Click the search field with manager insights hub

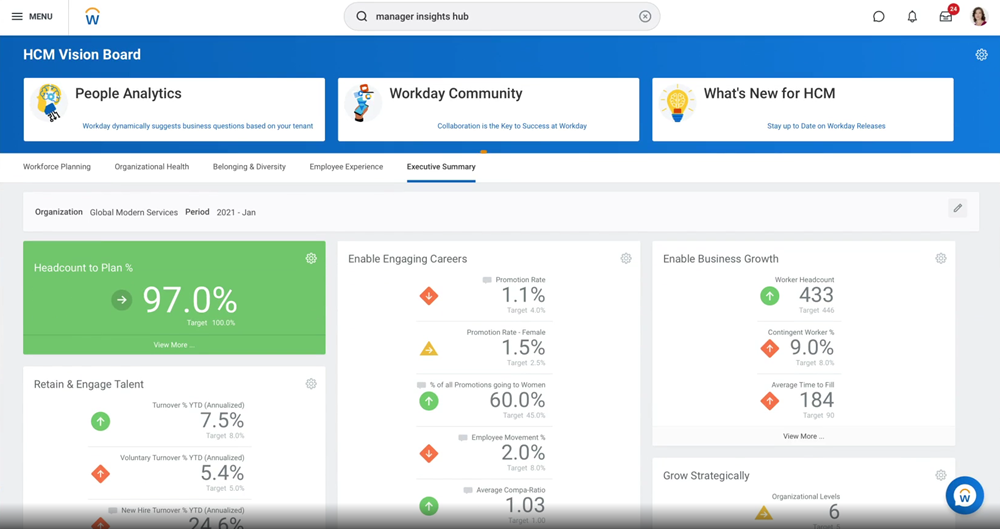coord(502,17)
